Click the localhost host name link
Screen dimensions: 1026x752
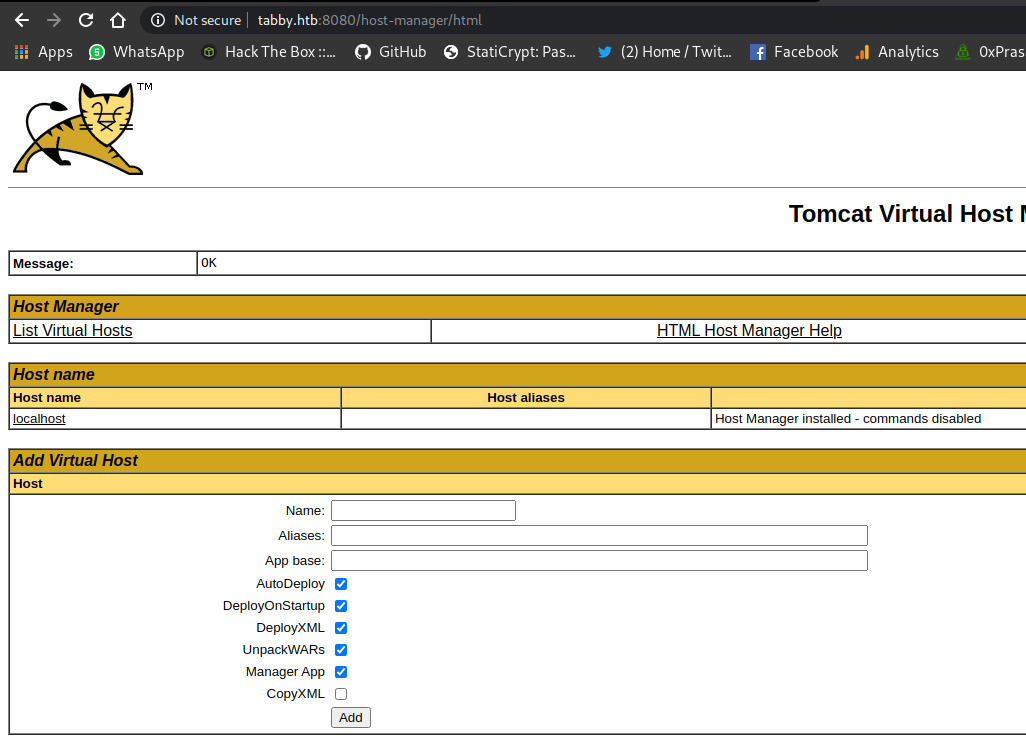click(39, 419)
